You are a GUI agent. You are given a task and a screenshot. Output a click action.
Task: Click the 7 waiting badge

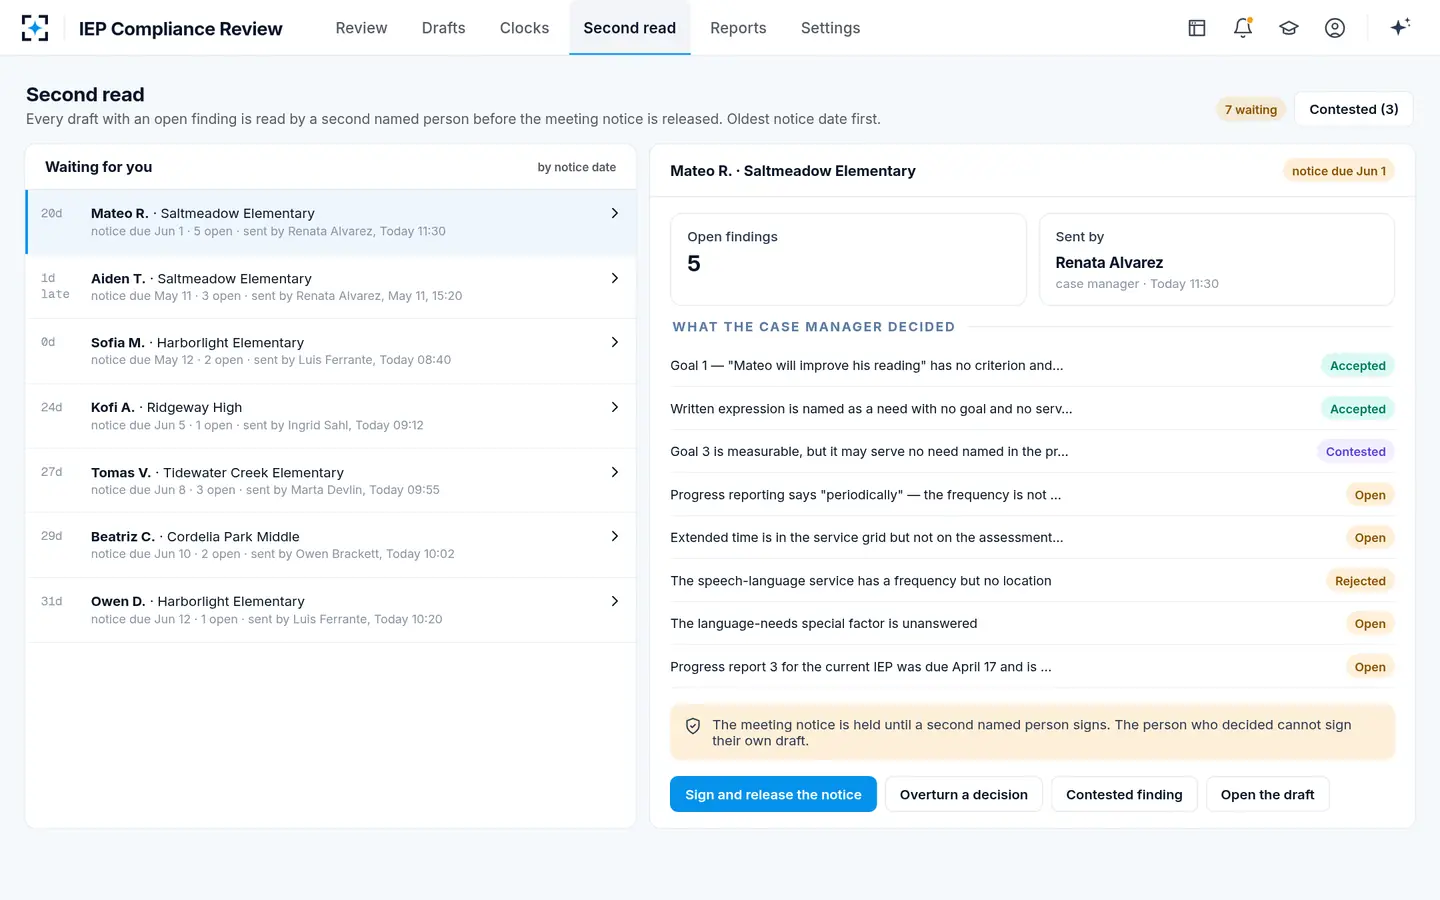tap(1251, 110)
